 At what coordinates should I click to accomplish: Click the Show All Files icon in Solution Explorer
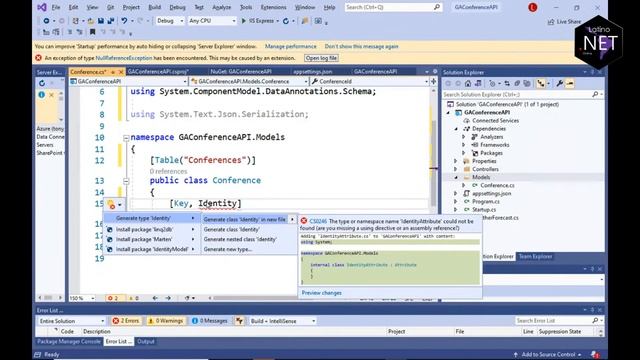[x=527, y=83]
